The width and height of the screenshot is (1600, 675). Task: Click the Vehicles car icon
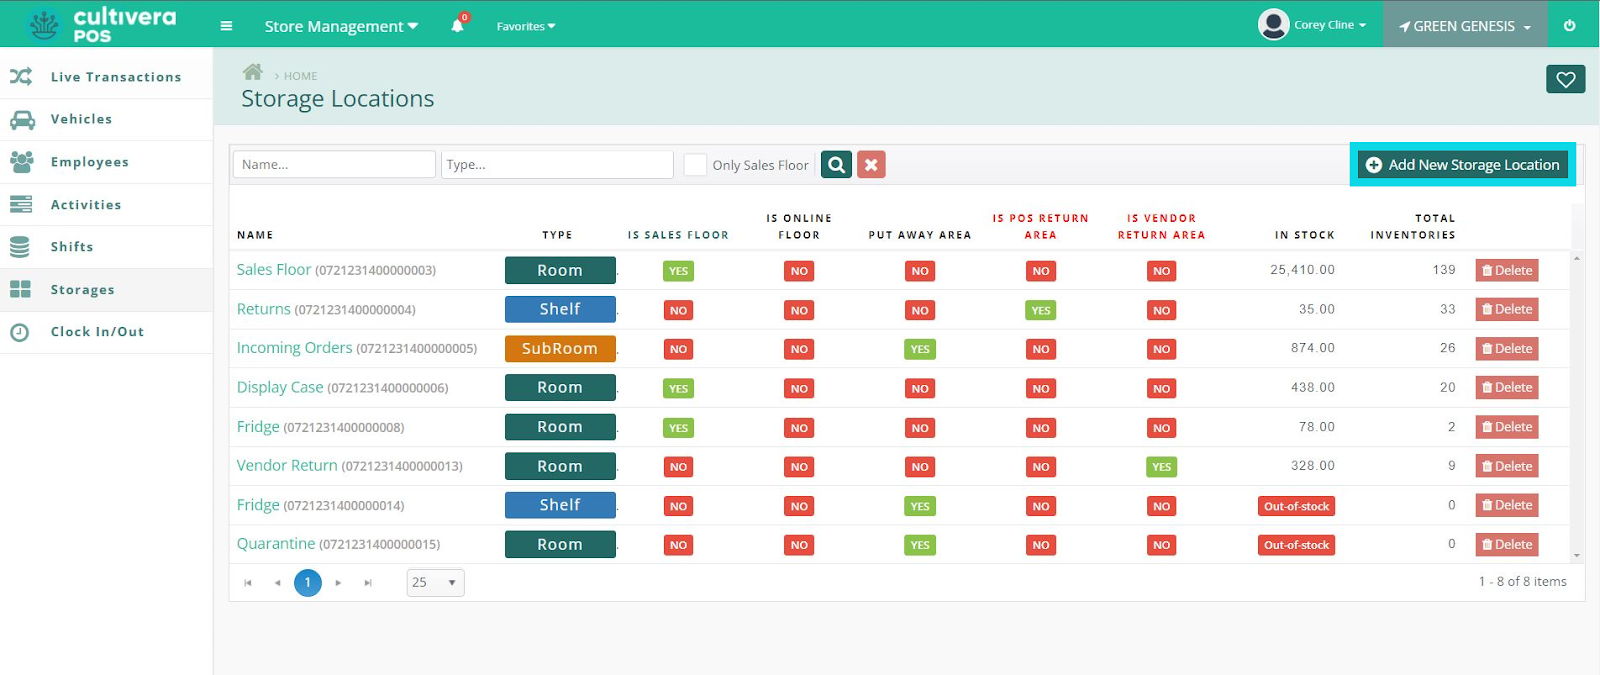pyautogui.click(x=21, y=119)
